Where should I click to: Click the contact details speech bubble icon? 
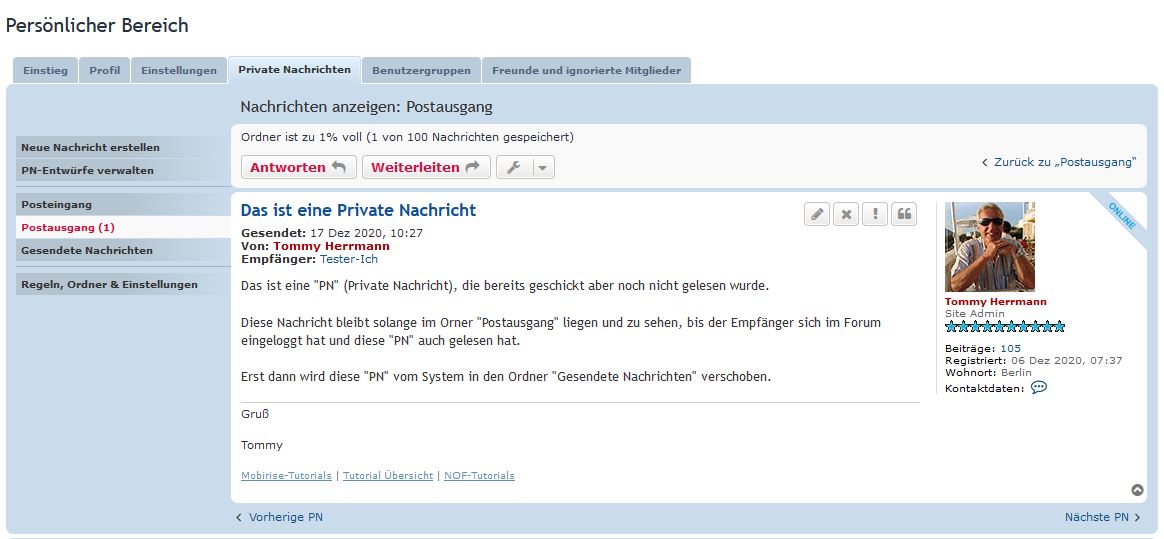(x=1039, y=388)
